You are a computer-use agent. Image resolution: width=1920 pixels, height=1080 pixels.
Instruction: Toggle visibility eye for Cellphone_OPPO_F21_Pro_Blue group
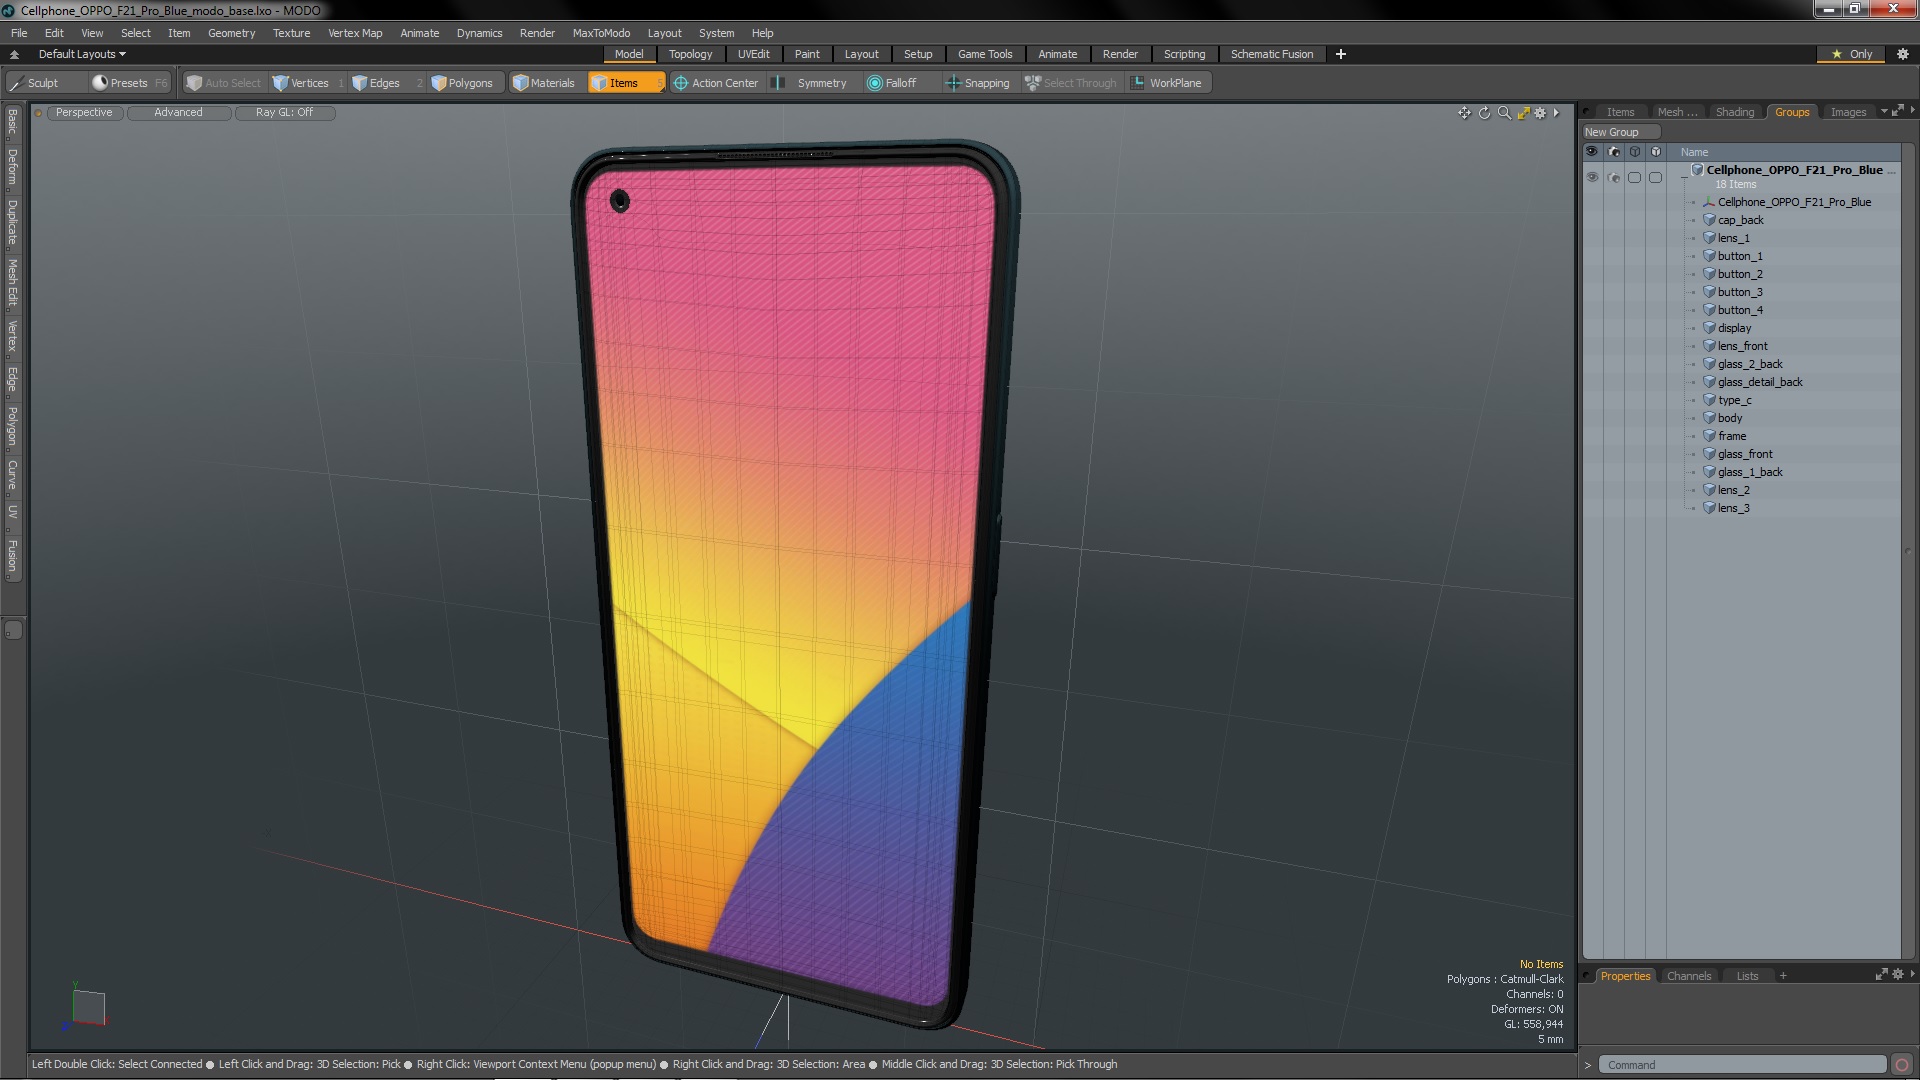[x=1592, y=177]
